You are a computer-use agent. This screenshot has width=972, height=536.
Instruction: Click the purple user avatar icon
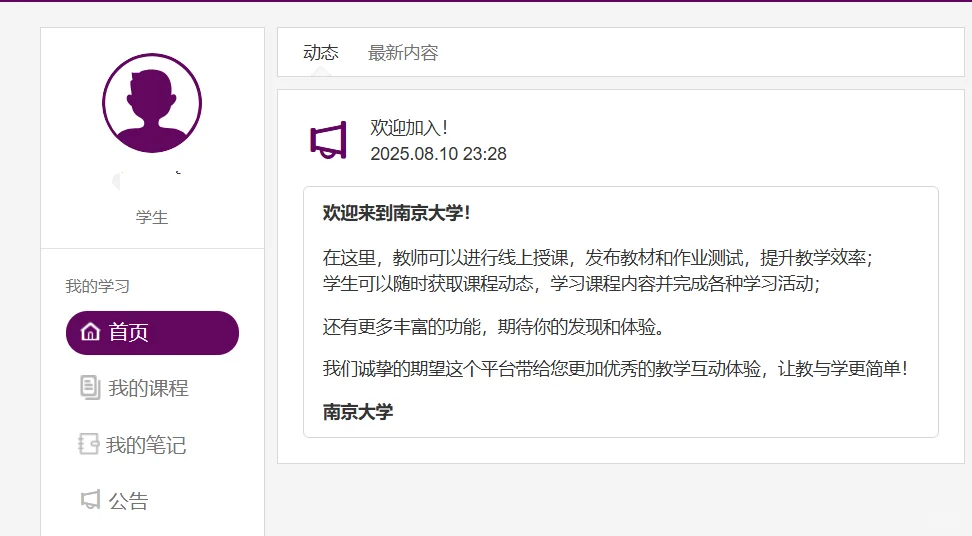[x=152, y=103]
